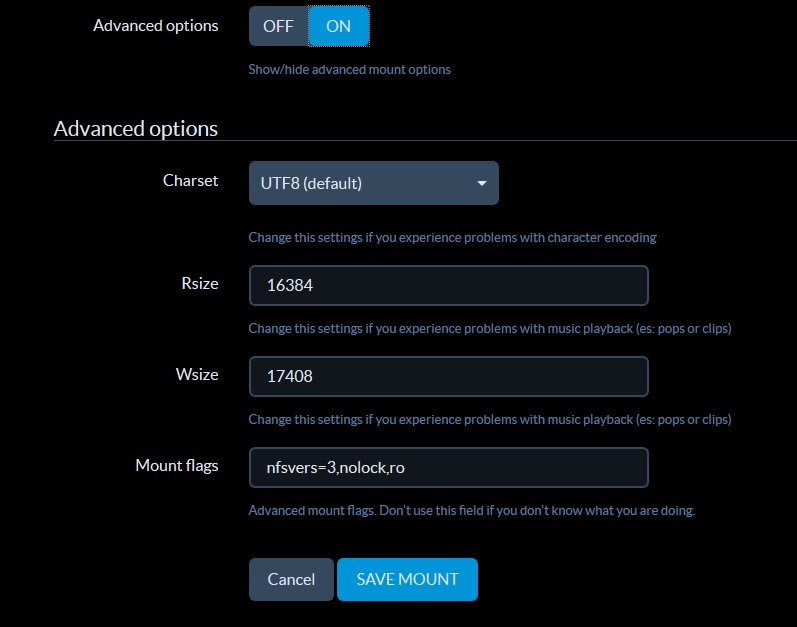Click the Wsize field label
The height and width of the screenshot is (627, 797).
(197, 374)
